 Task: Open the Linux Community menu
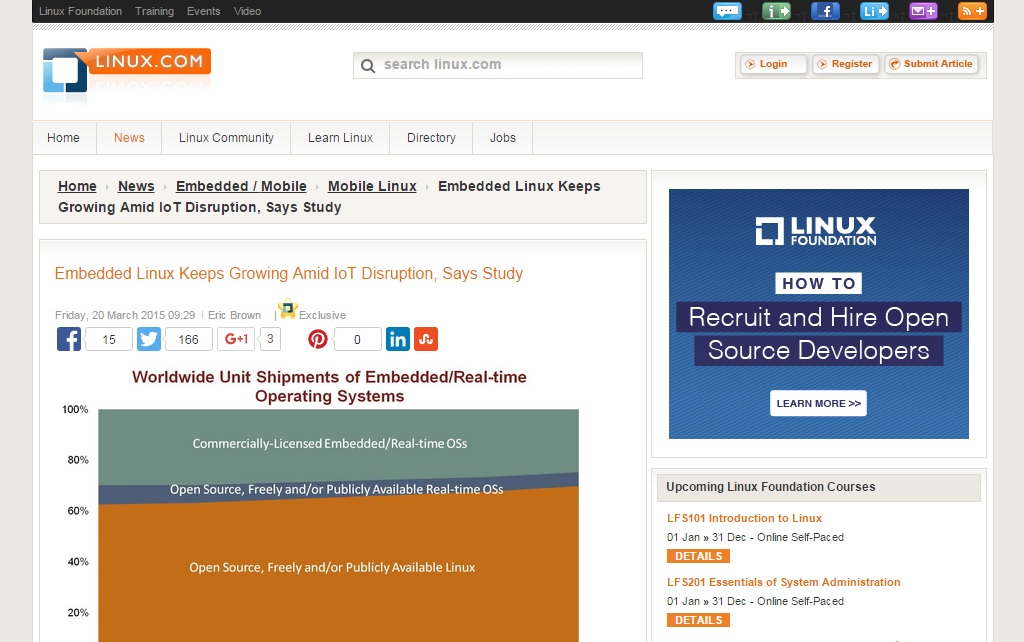tap(226, 138)
